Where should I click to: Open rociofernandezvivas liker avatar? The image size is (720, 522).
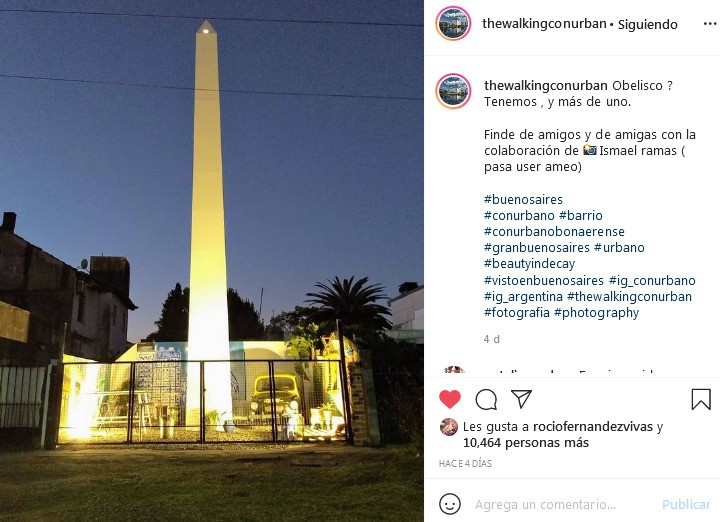coord(449,427)
